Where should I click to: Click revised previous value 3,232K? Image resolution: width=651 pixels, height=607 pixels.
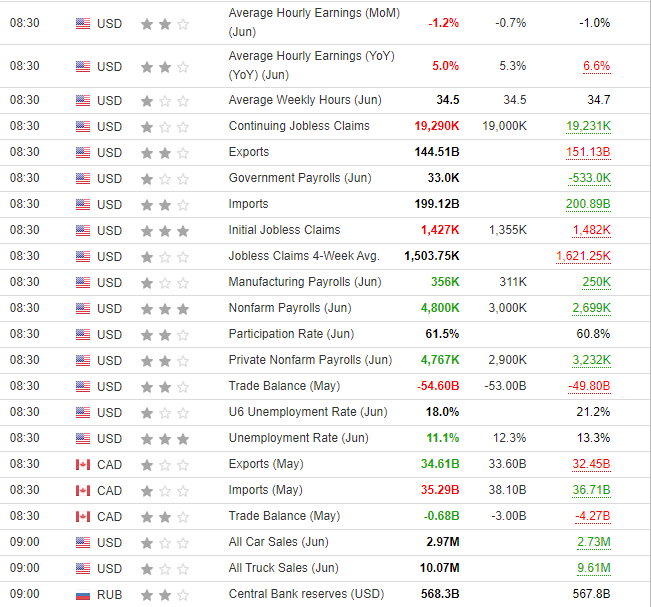click(x=592, y=360)
